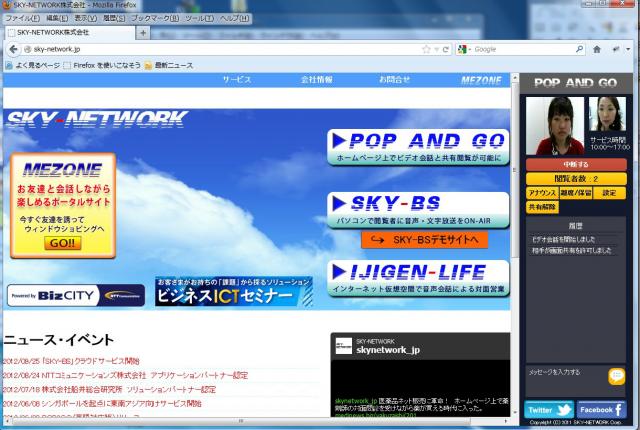The height and width of the screenshot is (430, 640).
Task: Click the sky-network.jp address bar
Action: (x=220, y=49)
